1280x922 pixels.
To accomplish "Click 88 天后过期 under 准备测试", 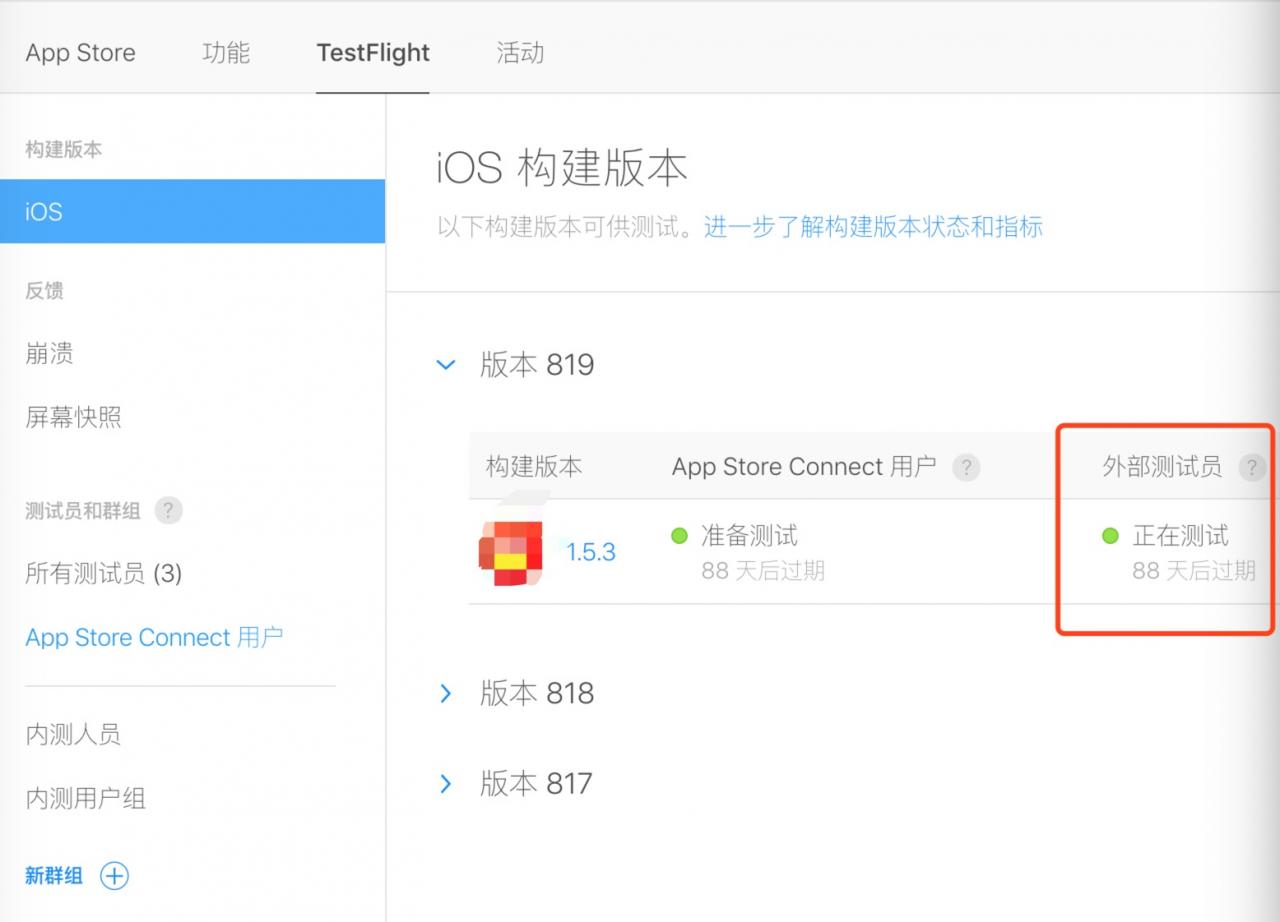I will point(763,571).
